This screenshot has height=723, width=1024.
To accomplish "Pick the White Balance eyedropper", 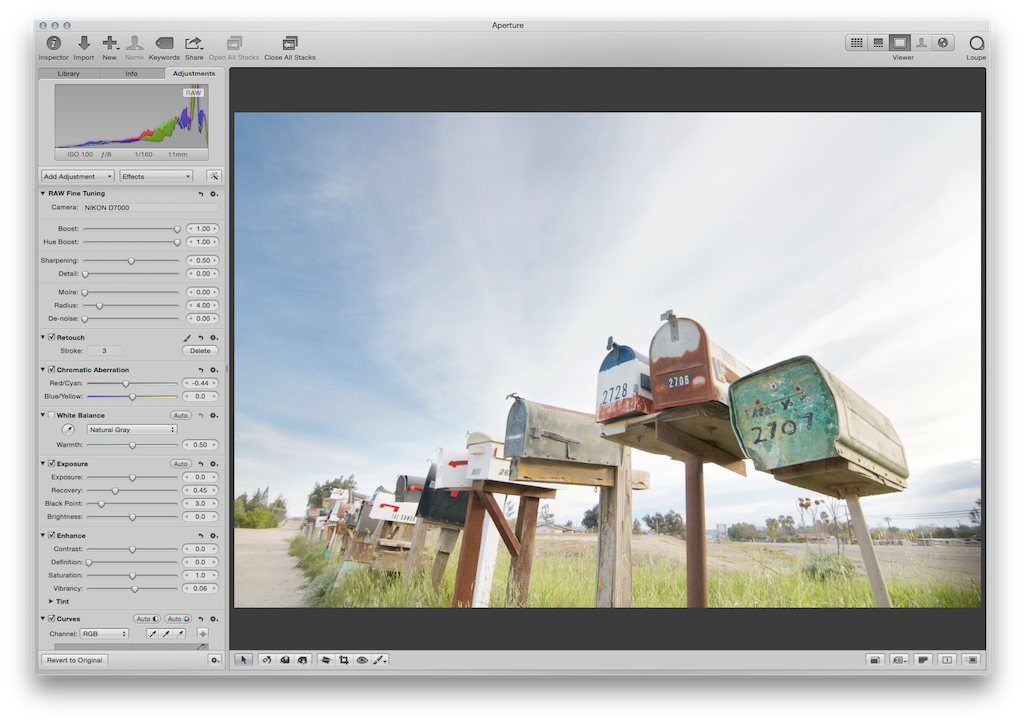I will tap(68, 430).
